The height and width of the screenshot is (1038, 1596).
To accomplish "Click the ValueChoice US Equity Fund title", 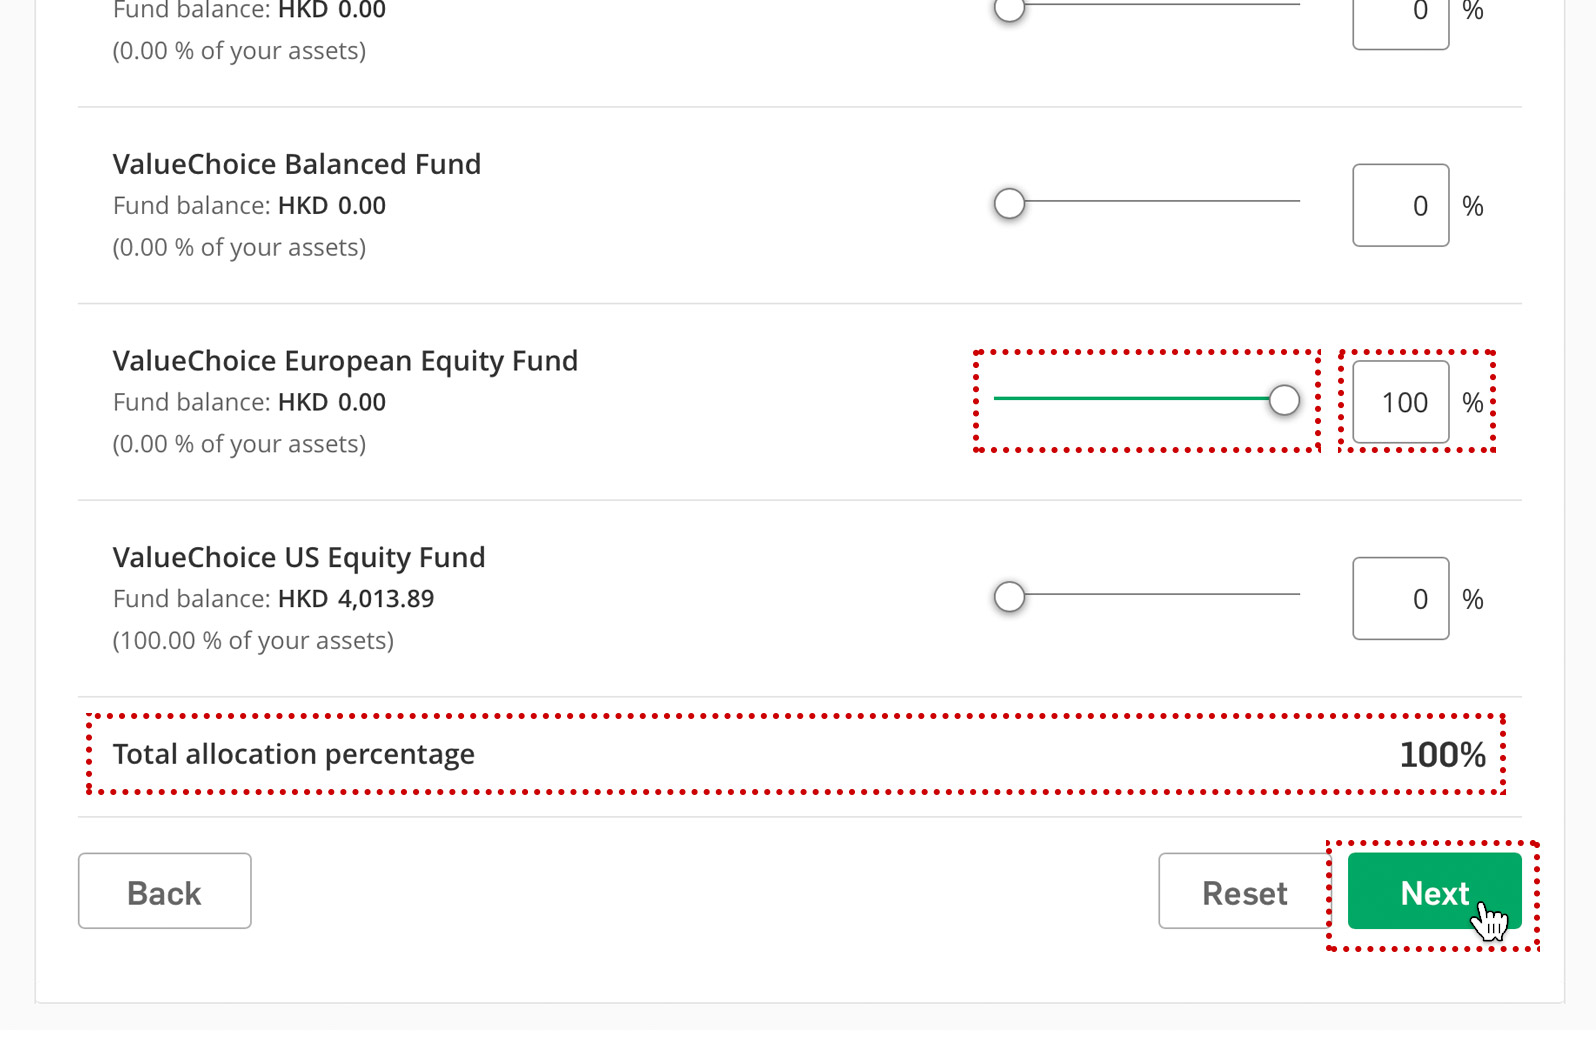I will [x=299, y=558].
